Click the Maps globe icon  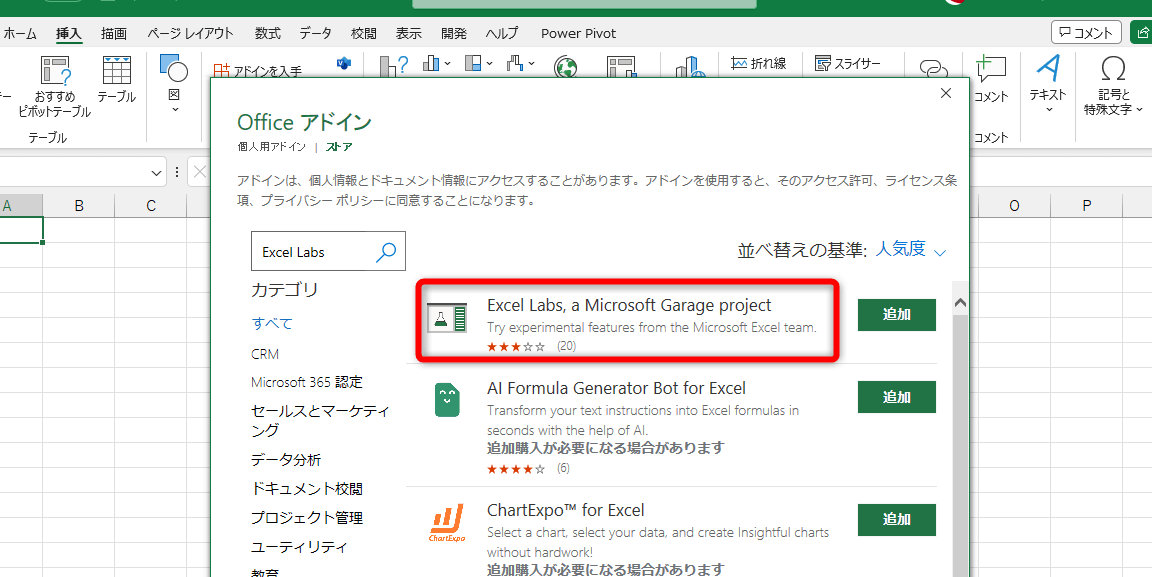[566, 68]
